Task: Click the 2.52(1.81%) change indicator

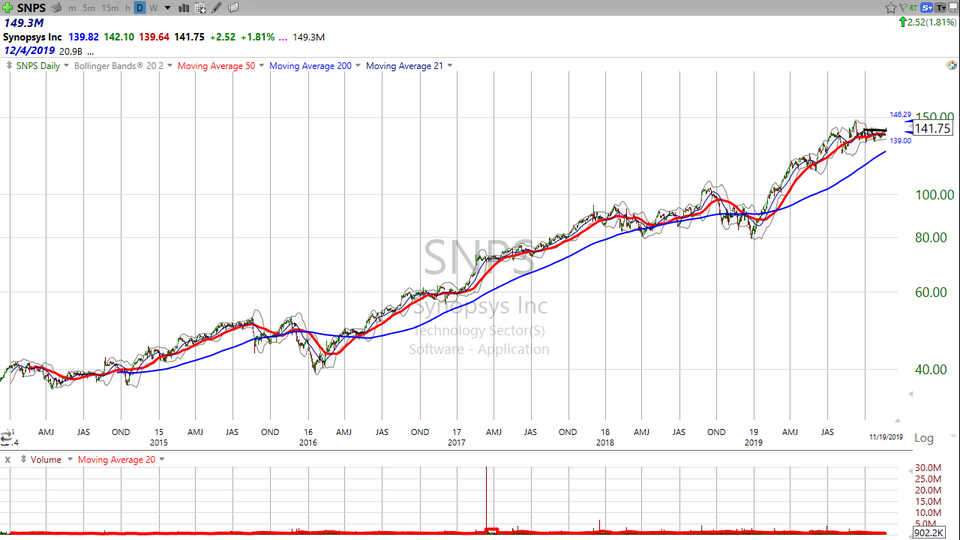Action: tap(927, 22)
